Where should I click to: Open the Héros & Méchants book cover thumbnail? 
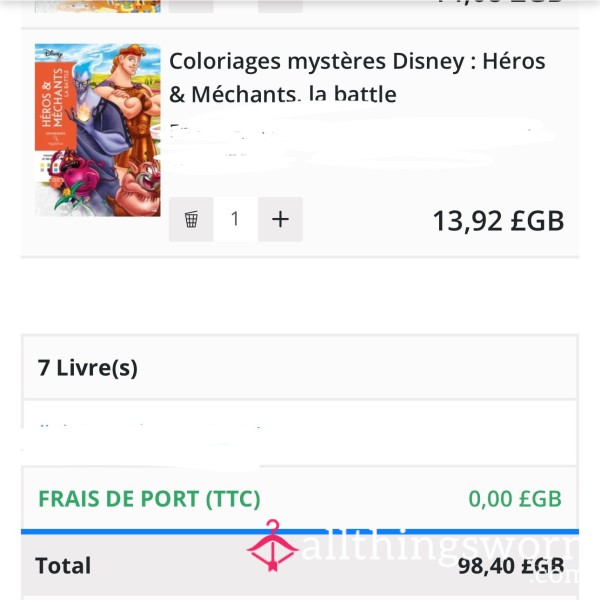98,130
